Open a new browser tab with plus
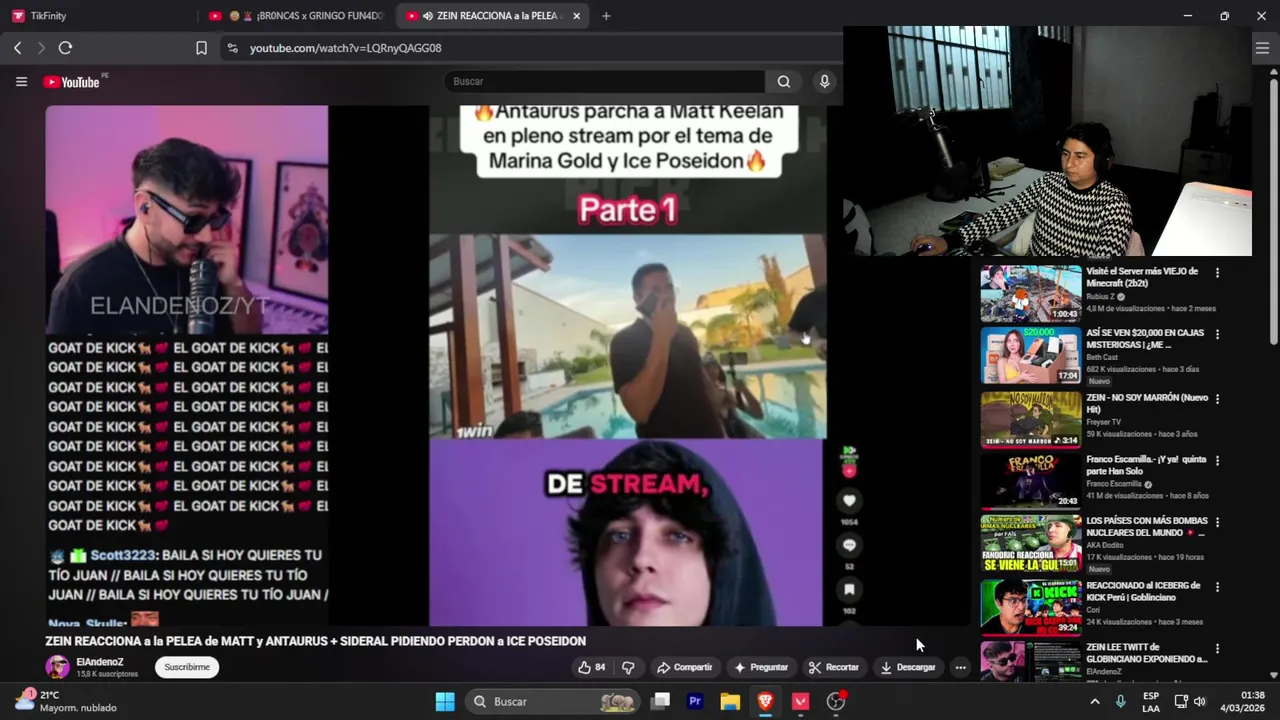This screenshot has height=720, width=1280. [x=606, y=16]
